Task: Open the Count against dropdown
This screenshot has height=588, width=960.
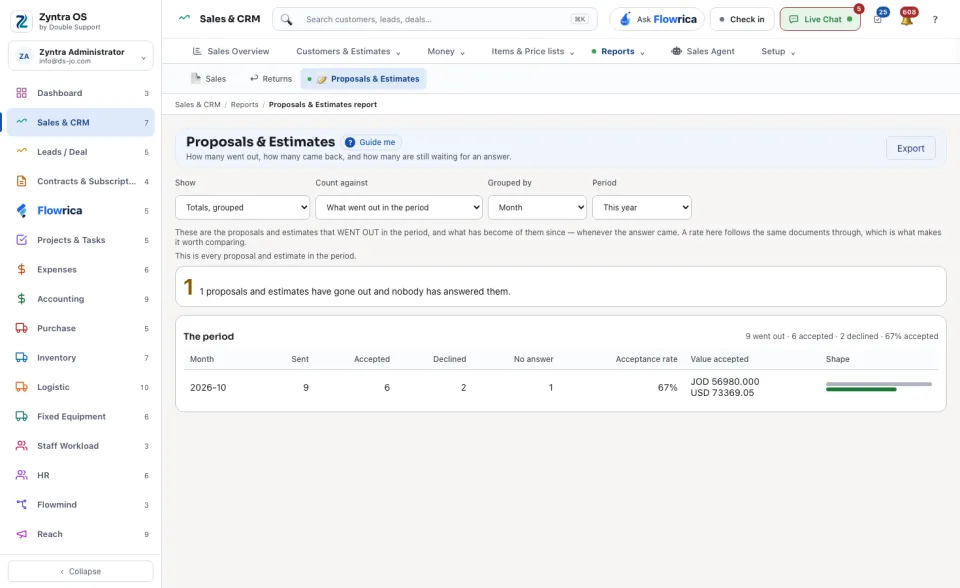Action: click(399, 208)
